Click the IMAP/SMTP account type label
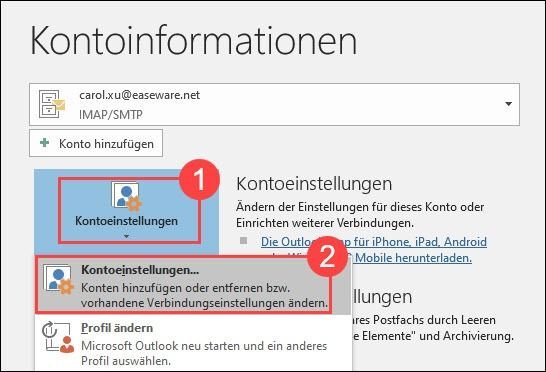Screen dimensions: 546x372 click(x=111, y=115)
